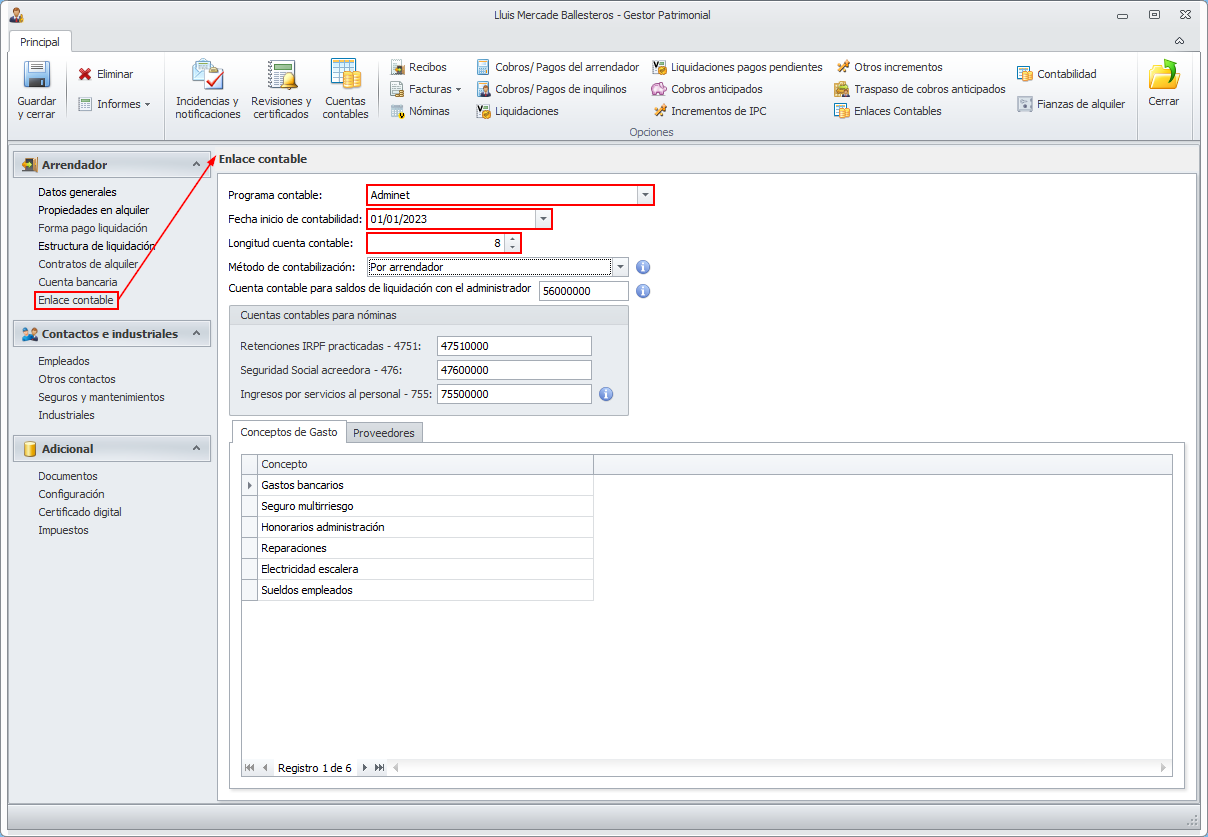Click info icon beside Método de contabilización
The image size is (1208, 837).
click(x=644, y=267)
